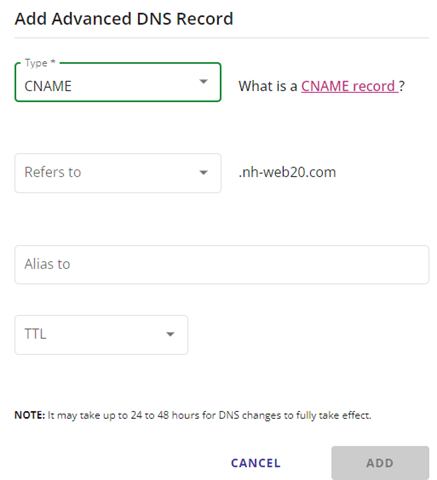Open the CNAME record help link
The width and height of the screenshot is (437, 480).
pyautogui.click(x=349, y=86)
